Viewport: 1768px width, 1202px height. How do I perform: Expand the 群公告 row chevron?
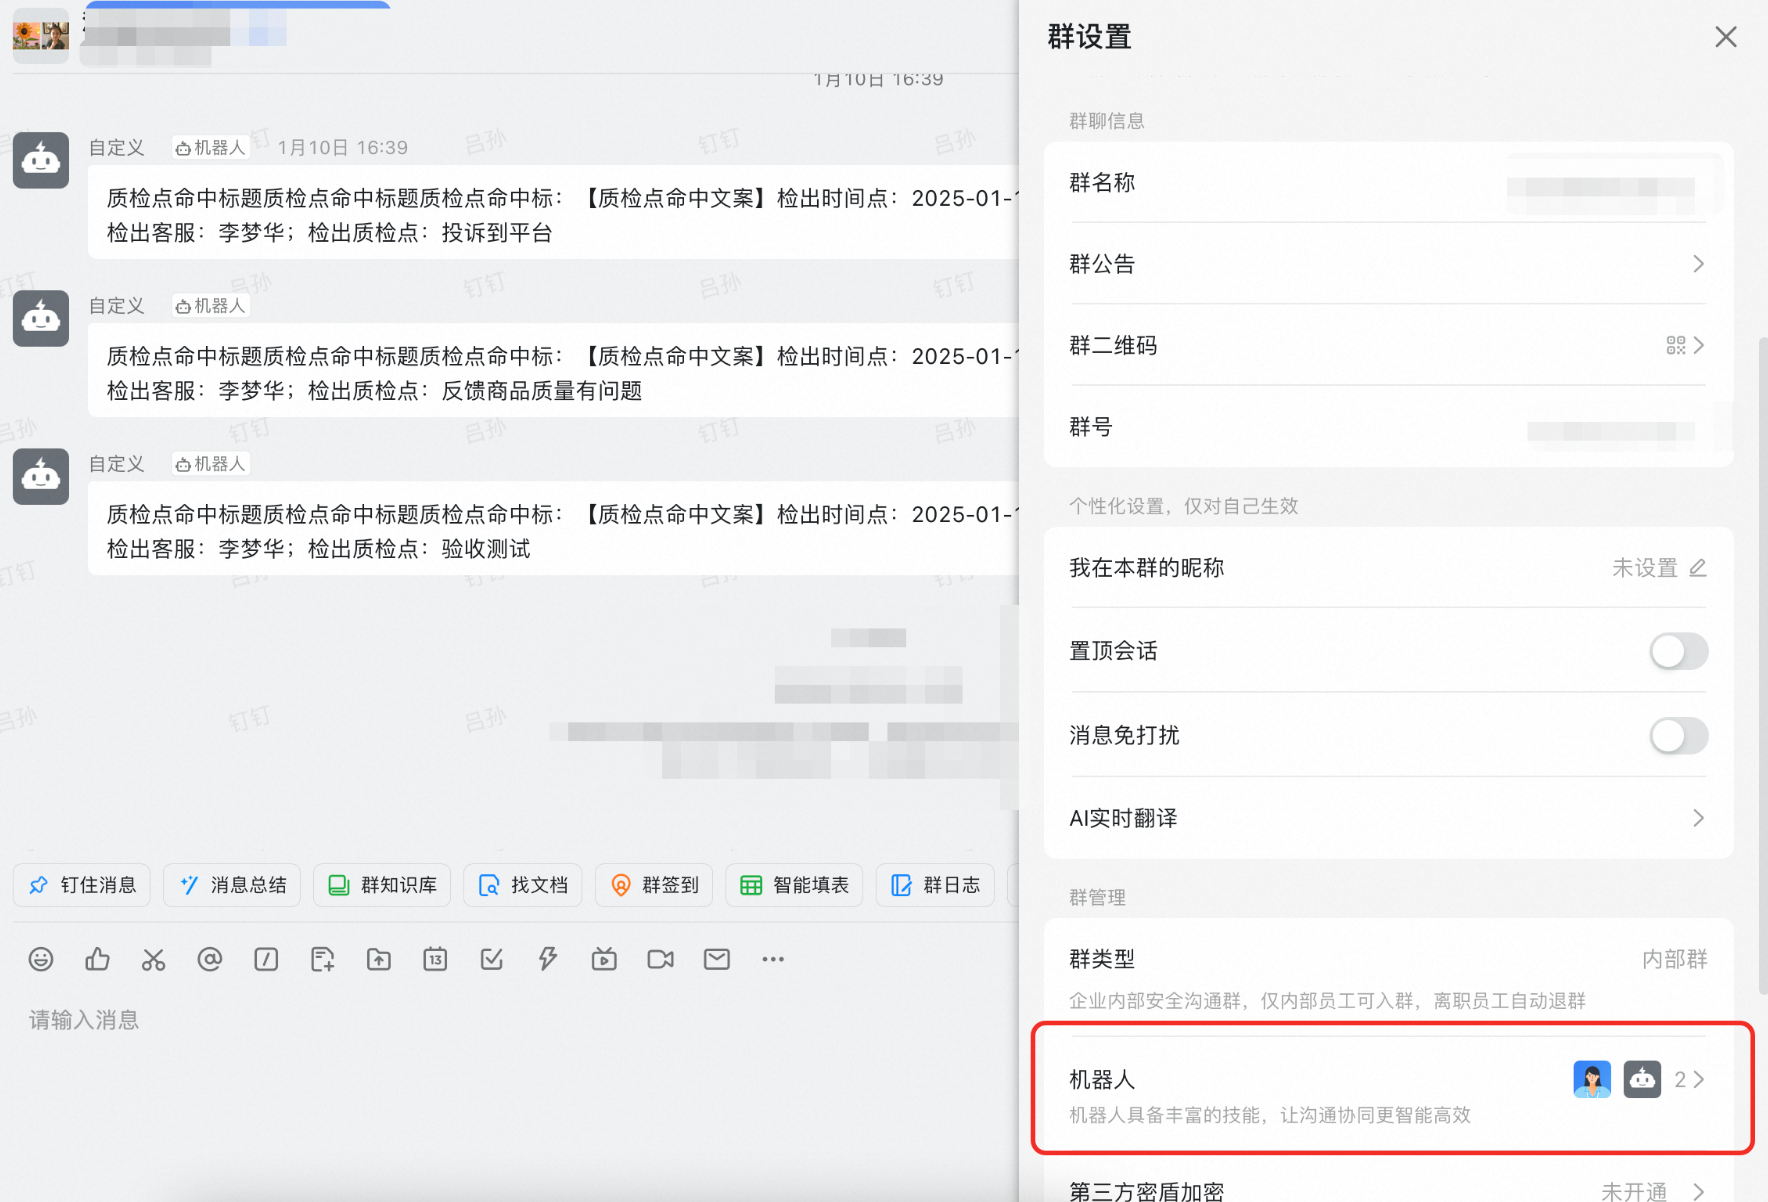(1698, 264)
